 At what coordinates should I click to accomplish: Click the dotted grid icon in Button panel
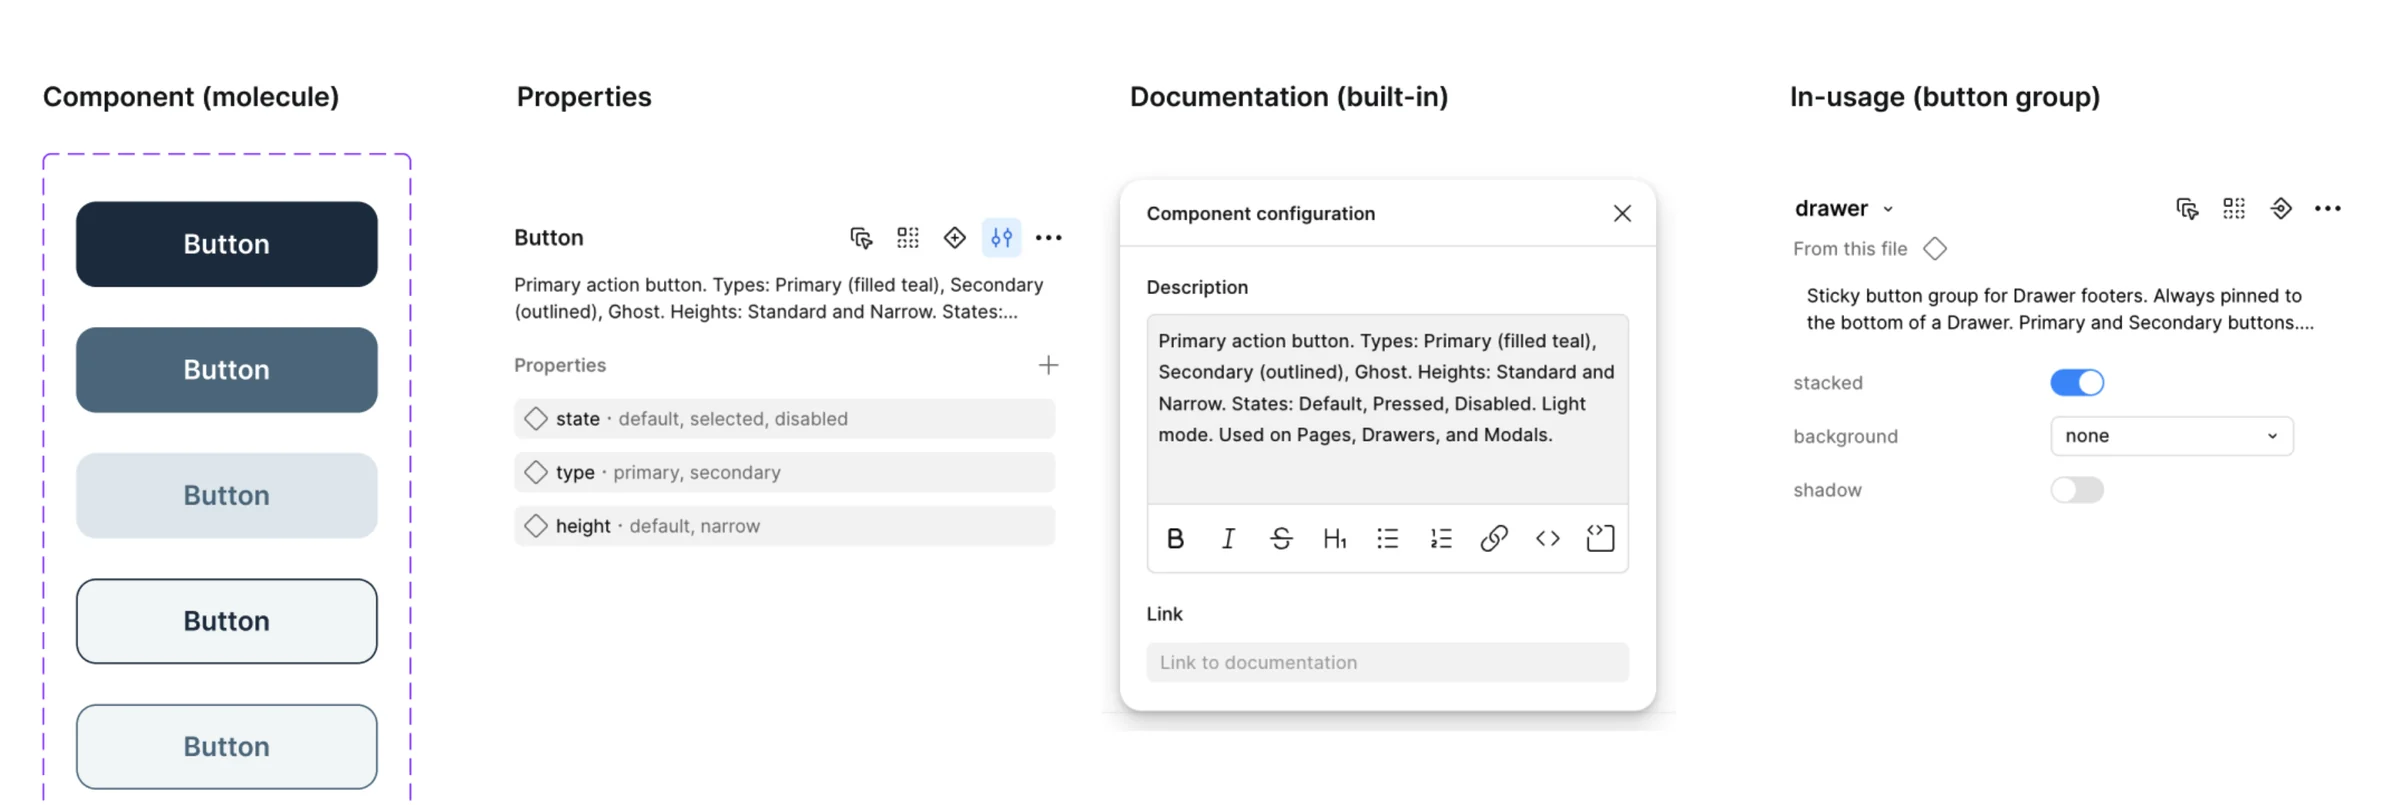pos(908,237)
